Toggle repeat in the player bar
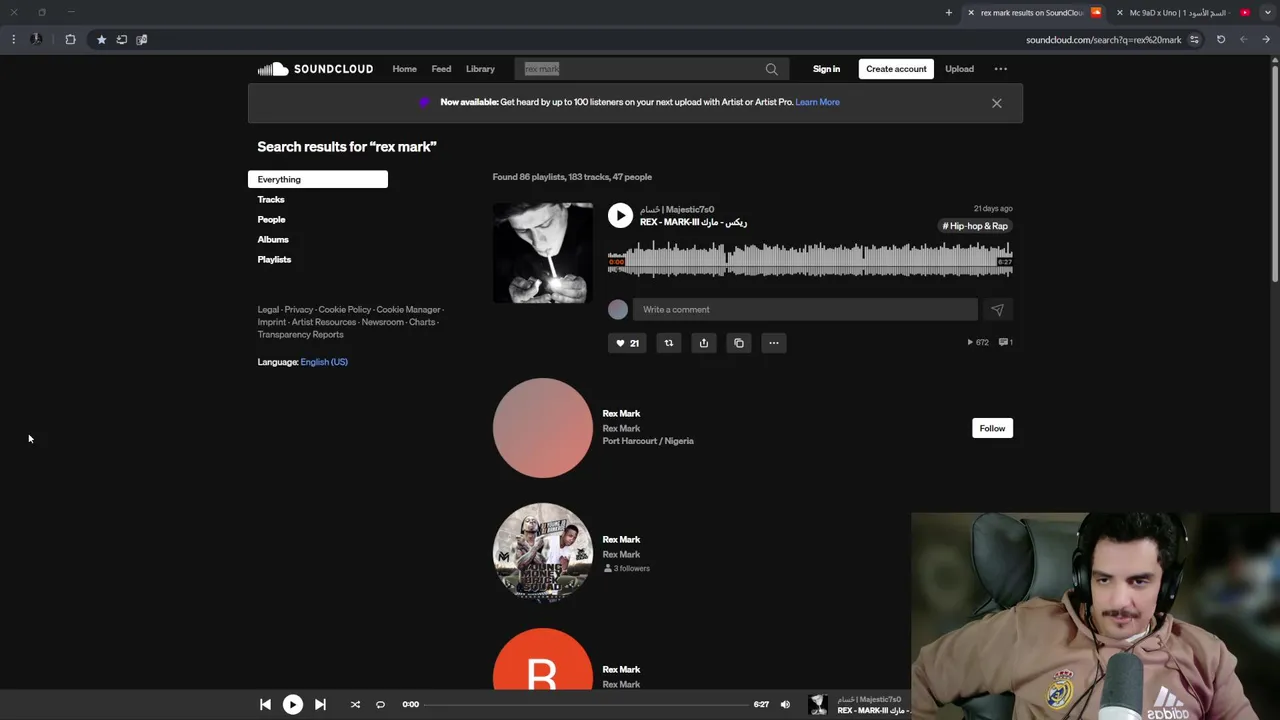 [380, 705]
